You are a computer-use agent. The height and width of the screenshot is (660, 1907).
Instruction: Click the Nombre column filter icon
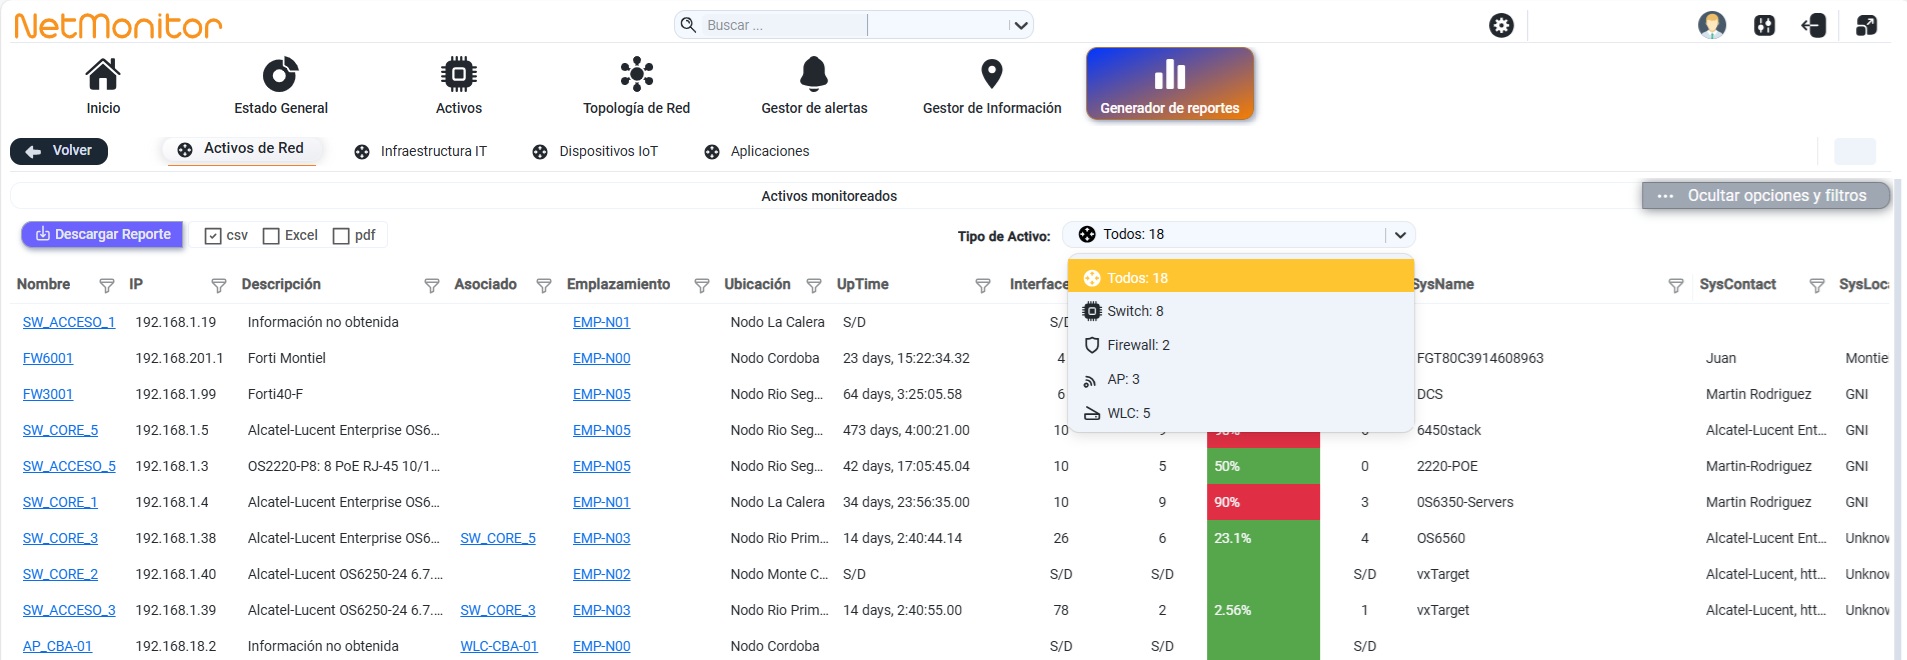[107, 286]
